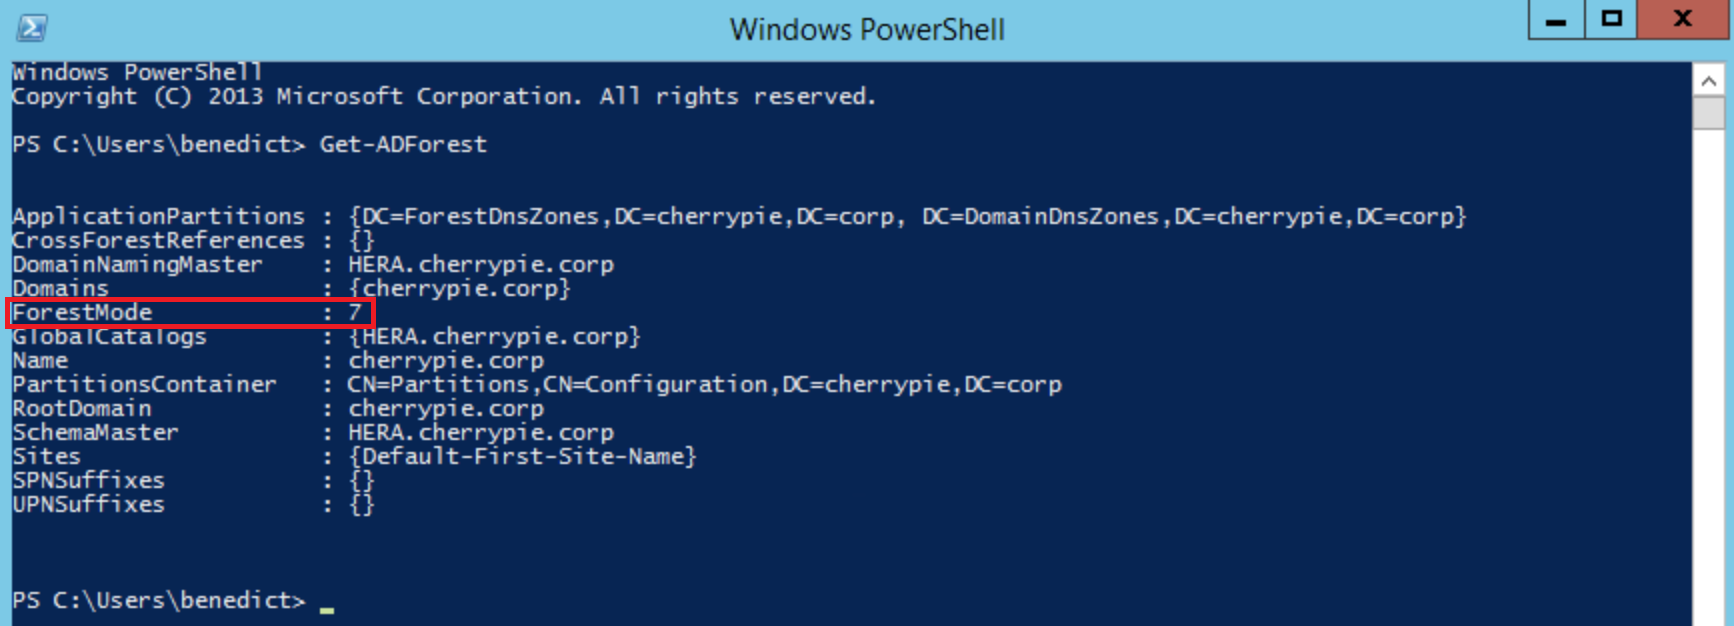The width and height of the screenshot is (1734, 626).
Task: Maximize the PowerShell window
Action: click(1611, 18)
